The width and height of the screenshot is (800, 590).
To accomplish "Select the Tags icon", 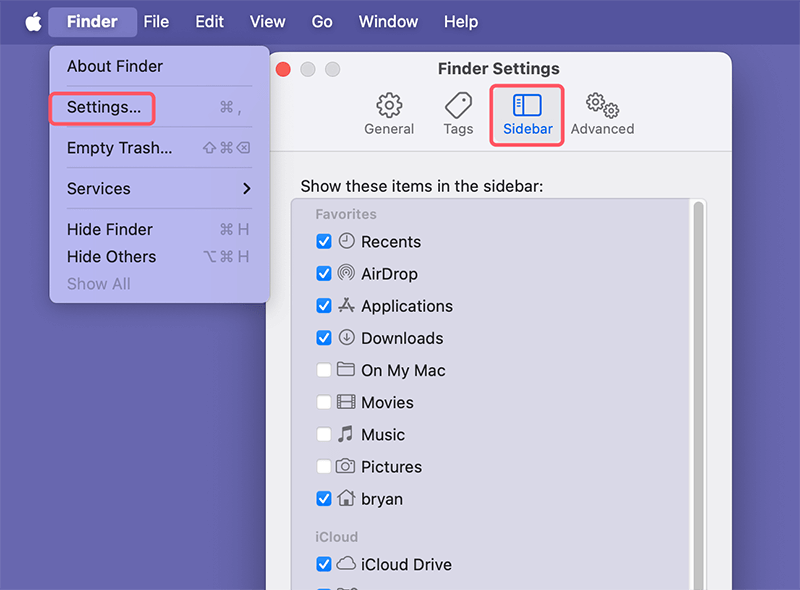I will 458,105.
